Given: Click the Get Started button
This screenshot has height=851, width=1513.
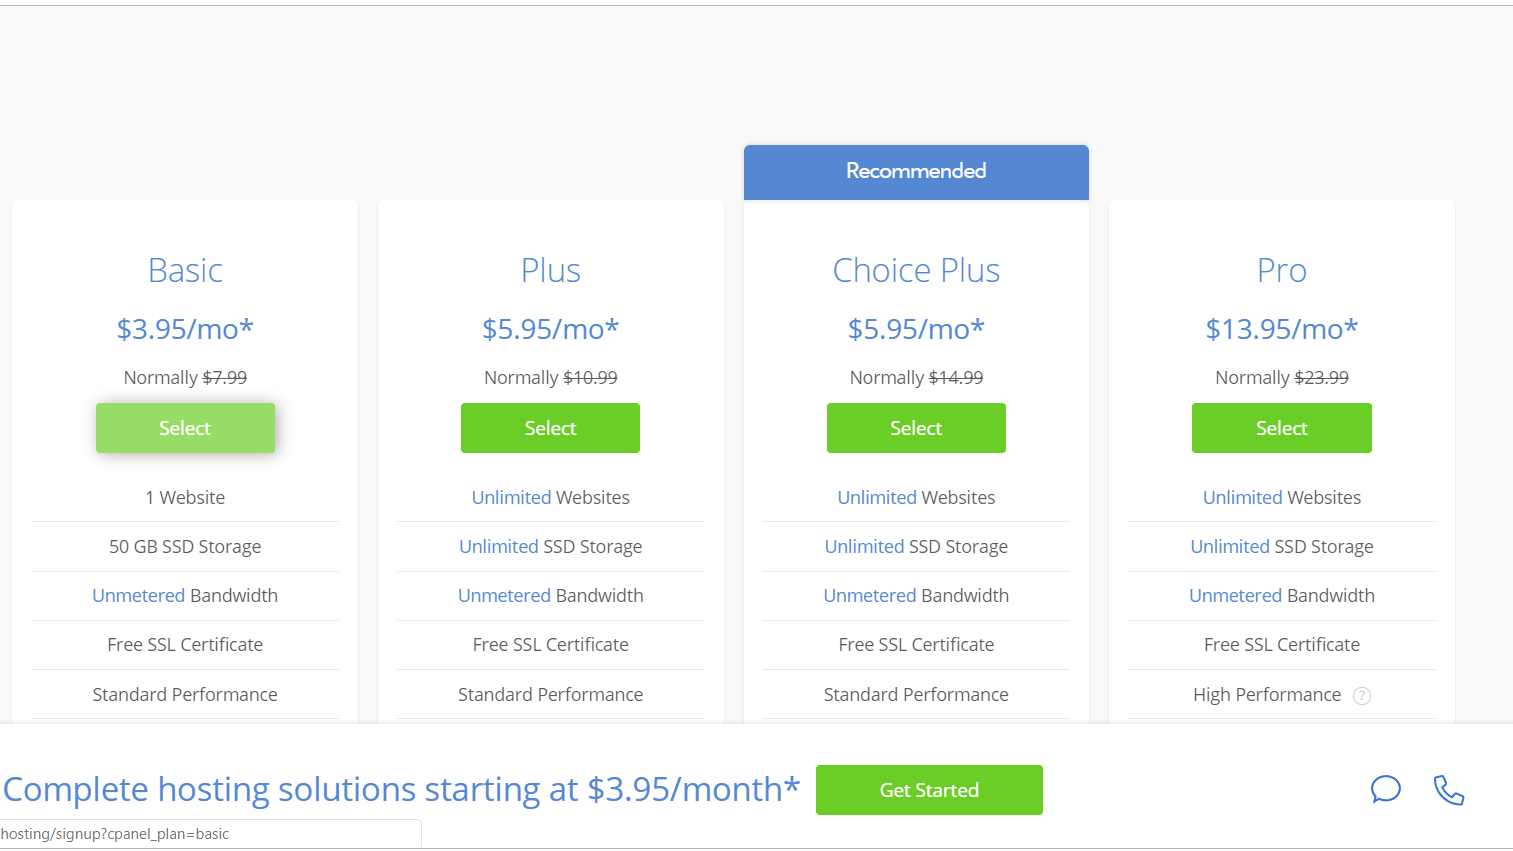Looking at the screenshot, I should [x=929, y=790].
